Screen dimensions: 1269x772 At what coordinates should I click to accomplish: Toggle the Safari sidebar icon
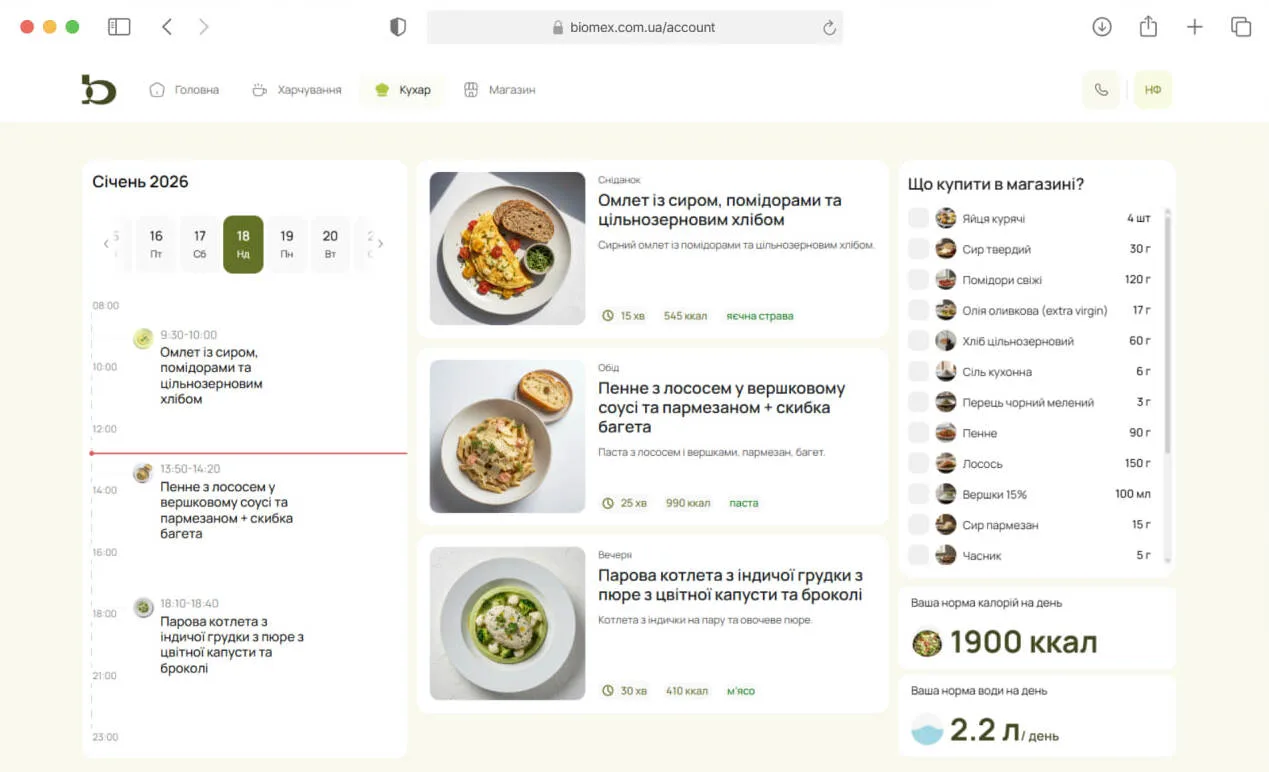pos(119,27)
